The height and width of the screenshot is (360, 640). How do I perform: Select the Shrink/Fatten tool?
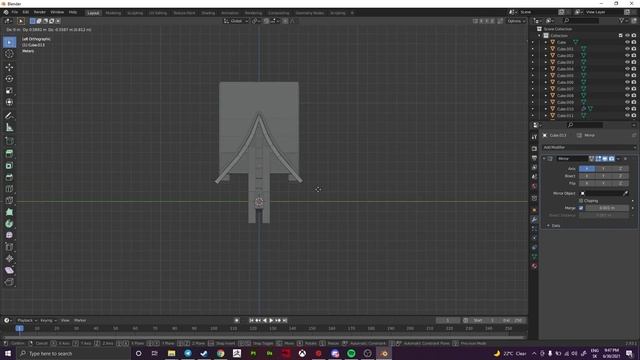coord(9,259)
